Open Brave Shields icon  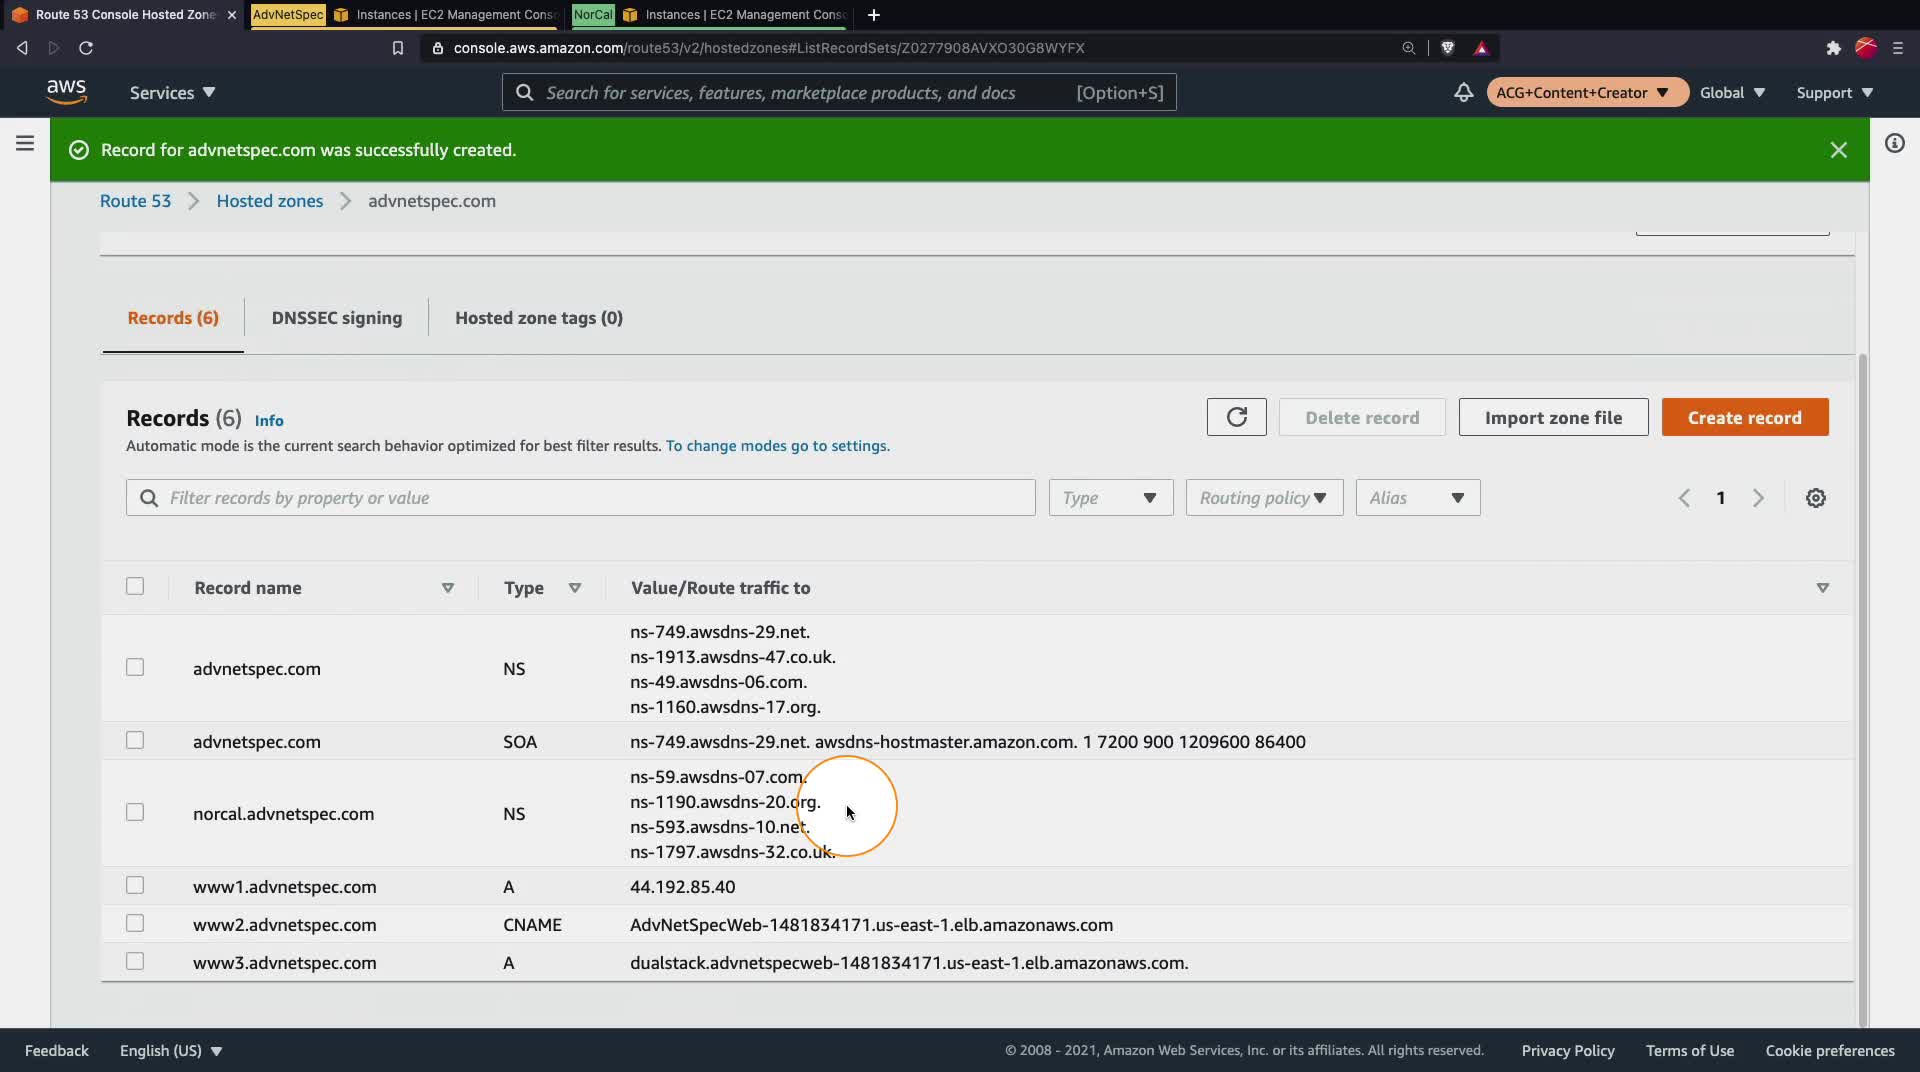[1447, 48]
